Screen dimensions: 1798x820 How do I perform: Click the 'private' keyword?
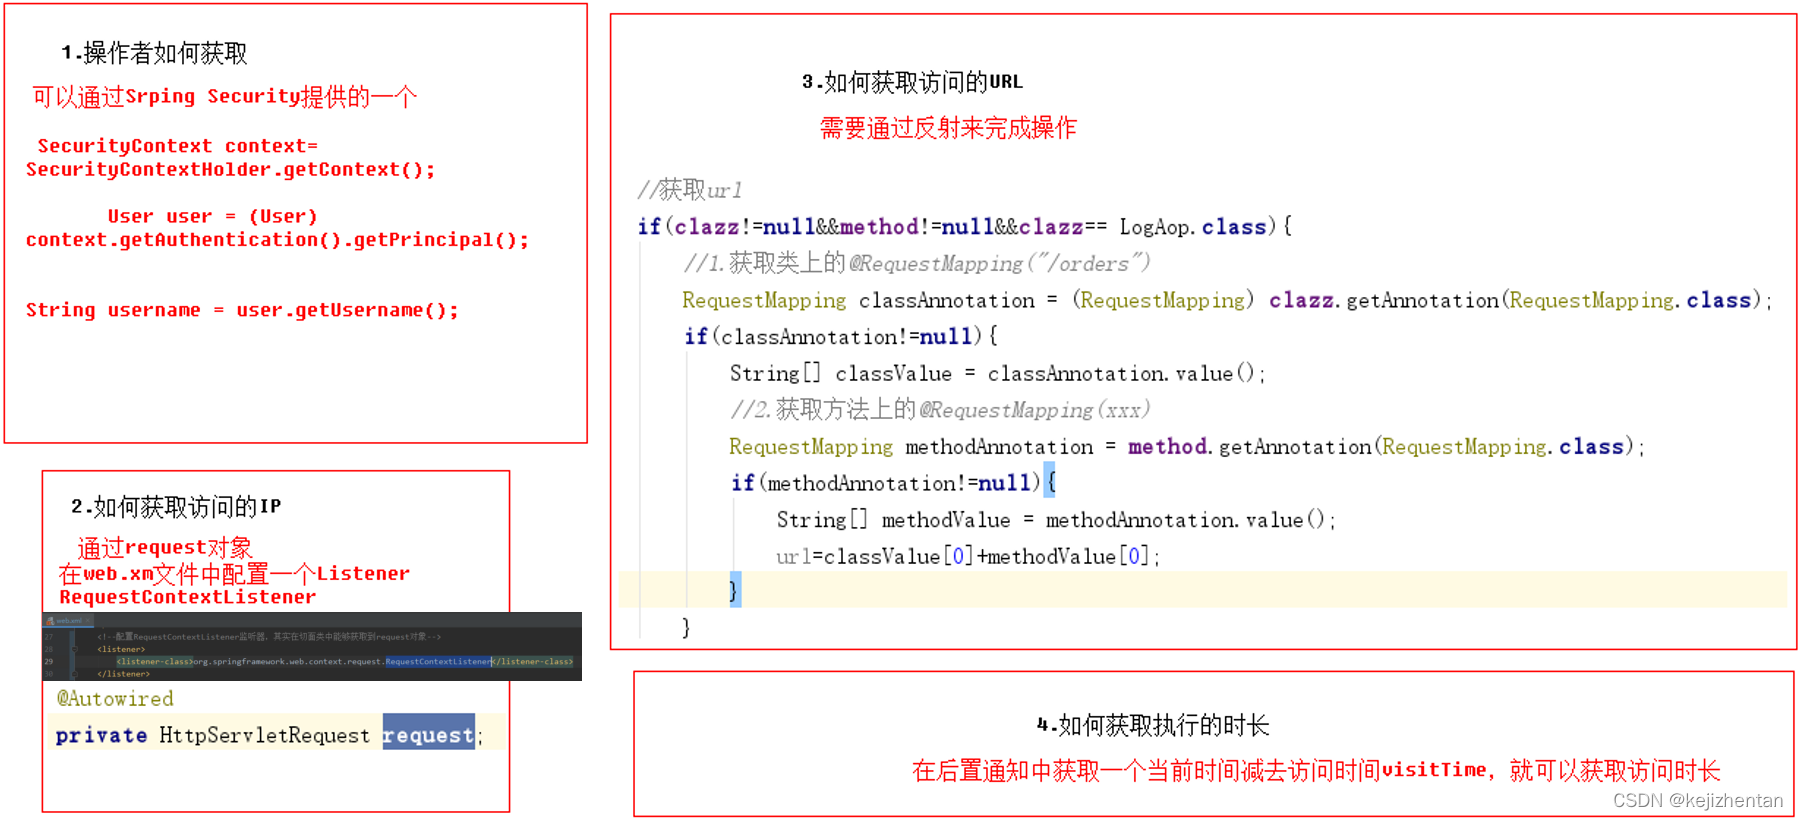point(101,735)
